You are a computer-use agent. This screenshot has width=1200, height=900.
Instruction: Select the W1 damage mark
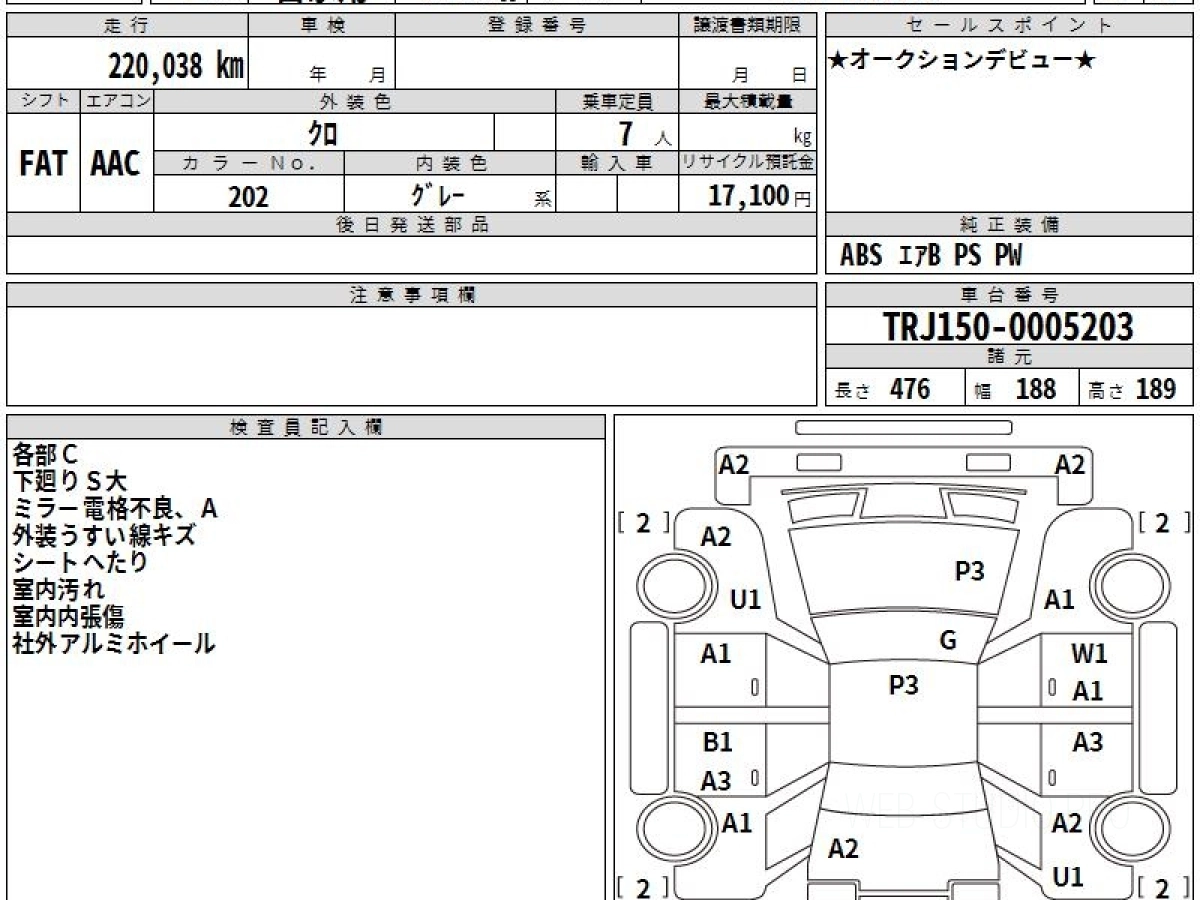tap(1089, 655)
